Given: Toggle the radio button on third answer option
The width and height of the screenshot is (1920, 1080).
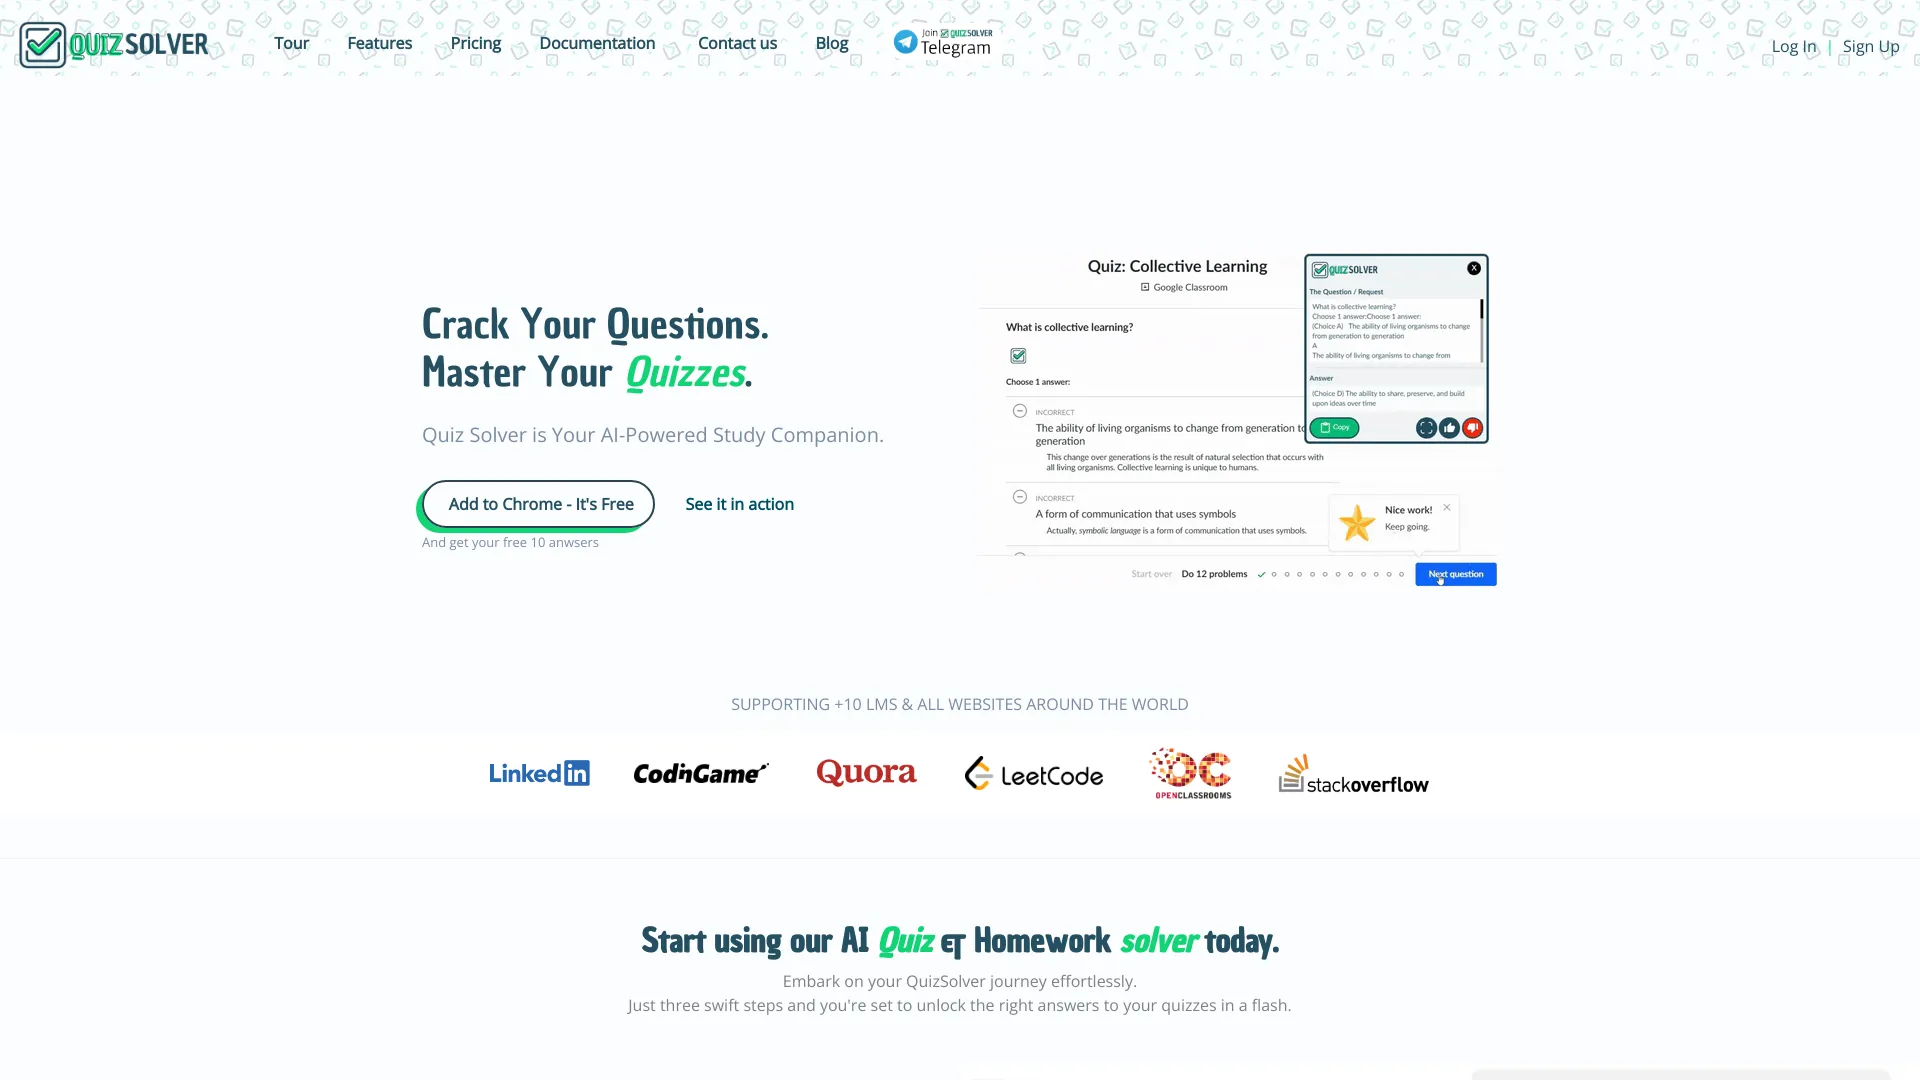Looking at the screenshot, I should click(x=1019, y=554).
